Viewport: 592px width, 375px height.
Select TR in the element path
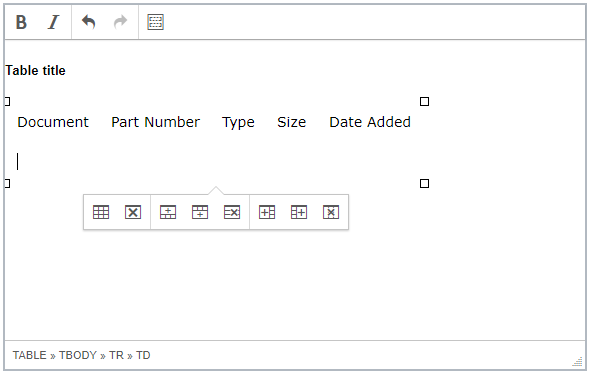[x=116, y=355]
